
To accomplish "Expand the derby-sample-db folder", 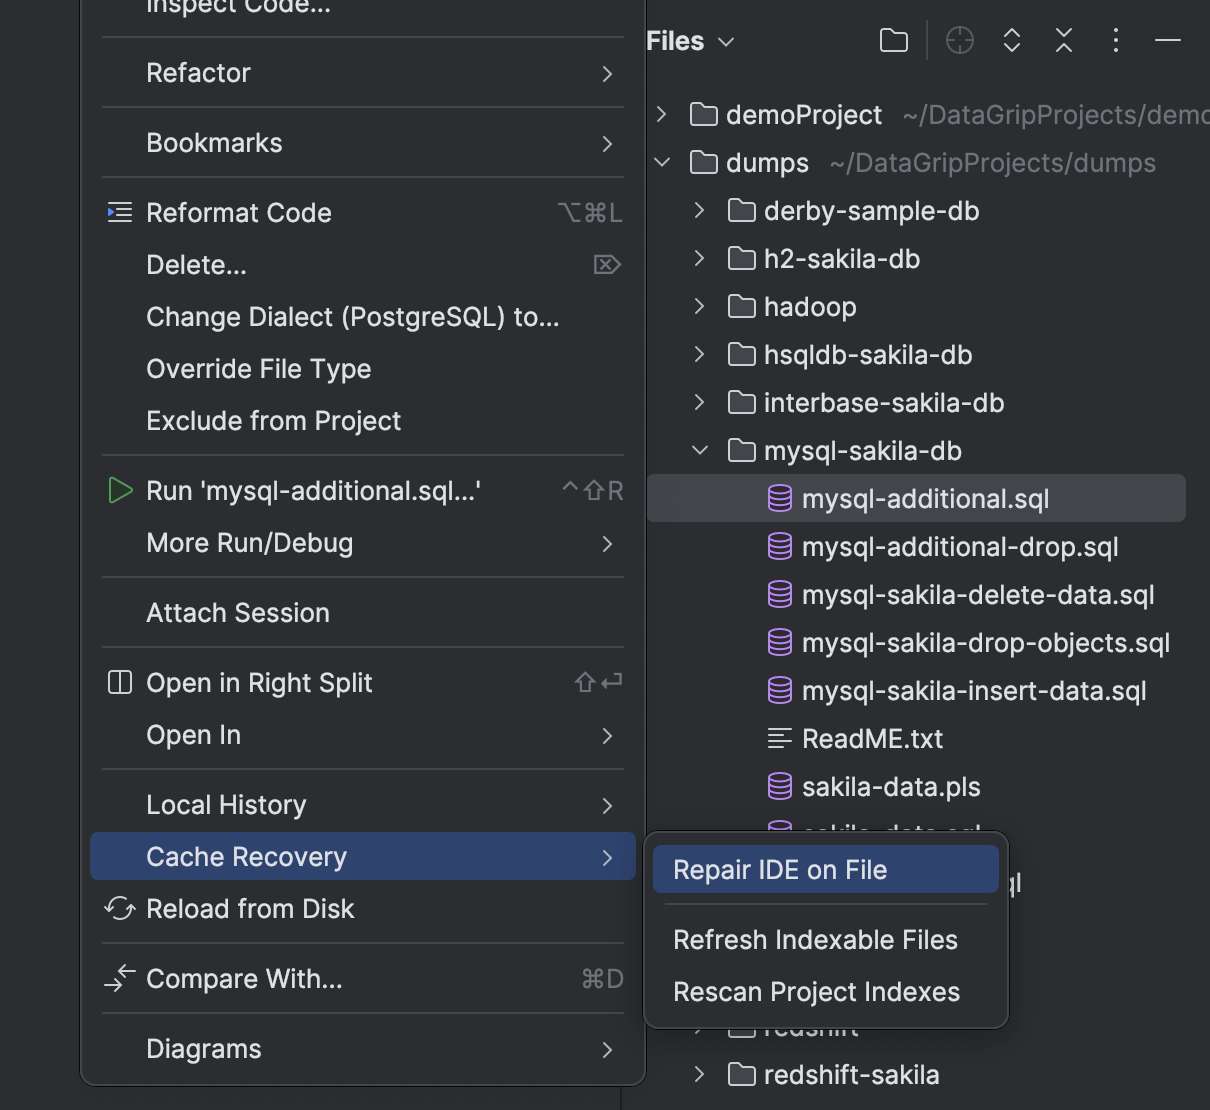I will click(697, 211).
